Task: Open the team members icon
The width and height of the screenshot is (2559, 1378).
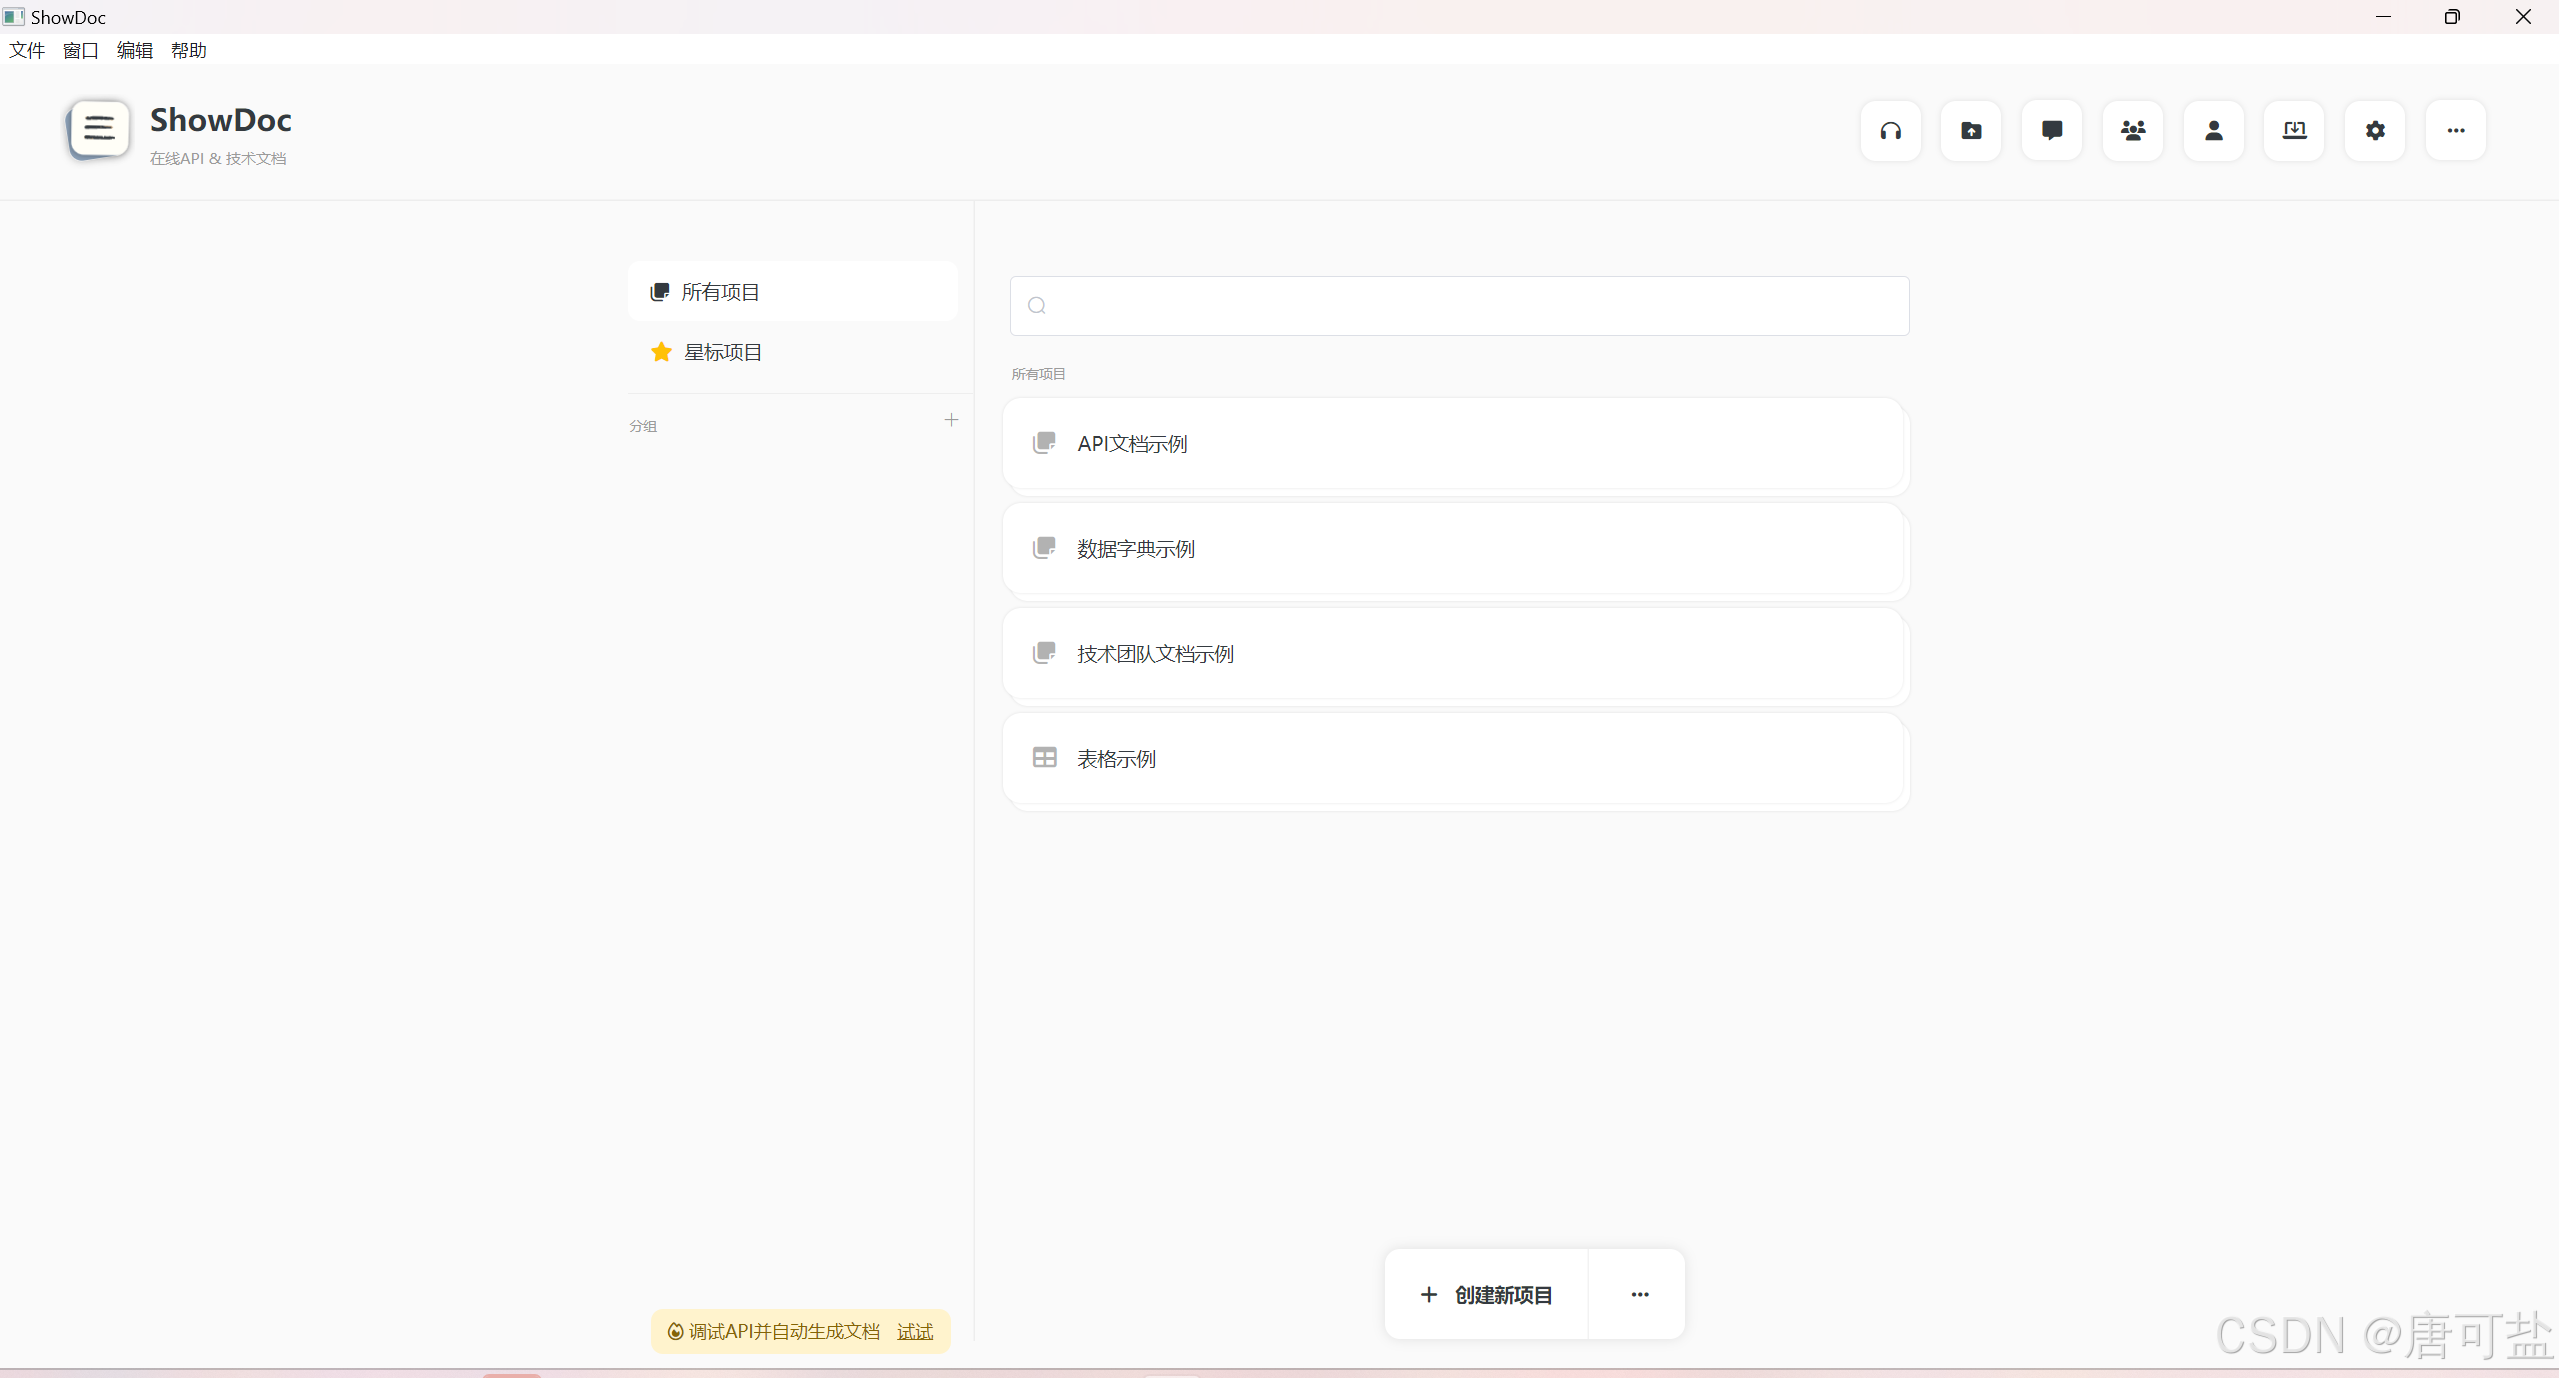Action: coord(2133,131)
